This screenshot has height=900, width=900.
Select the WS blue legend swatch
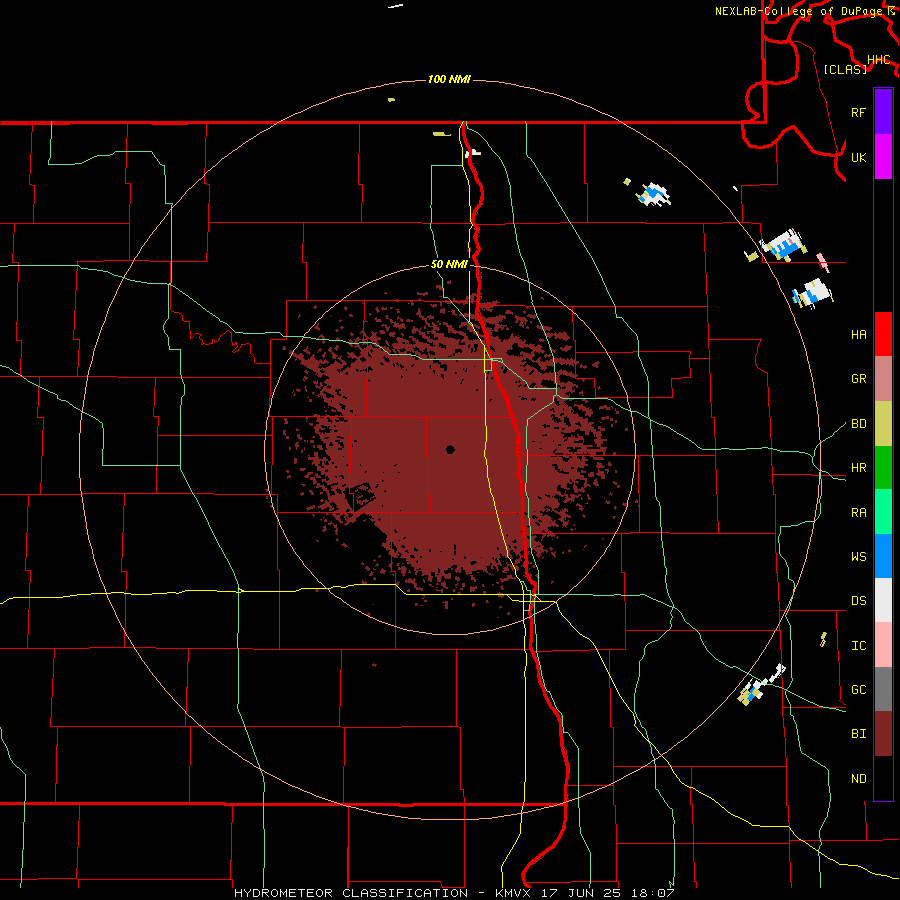tap(883, 556)
